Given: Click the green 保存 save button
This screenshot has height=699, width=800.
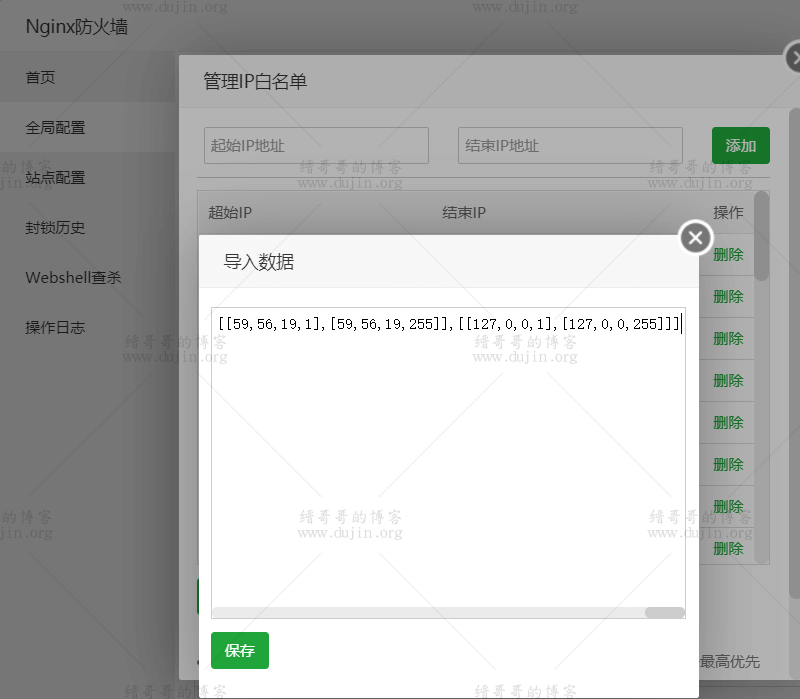Looking at the screenshot, I should (x=240, y=650).
